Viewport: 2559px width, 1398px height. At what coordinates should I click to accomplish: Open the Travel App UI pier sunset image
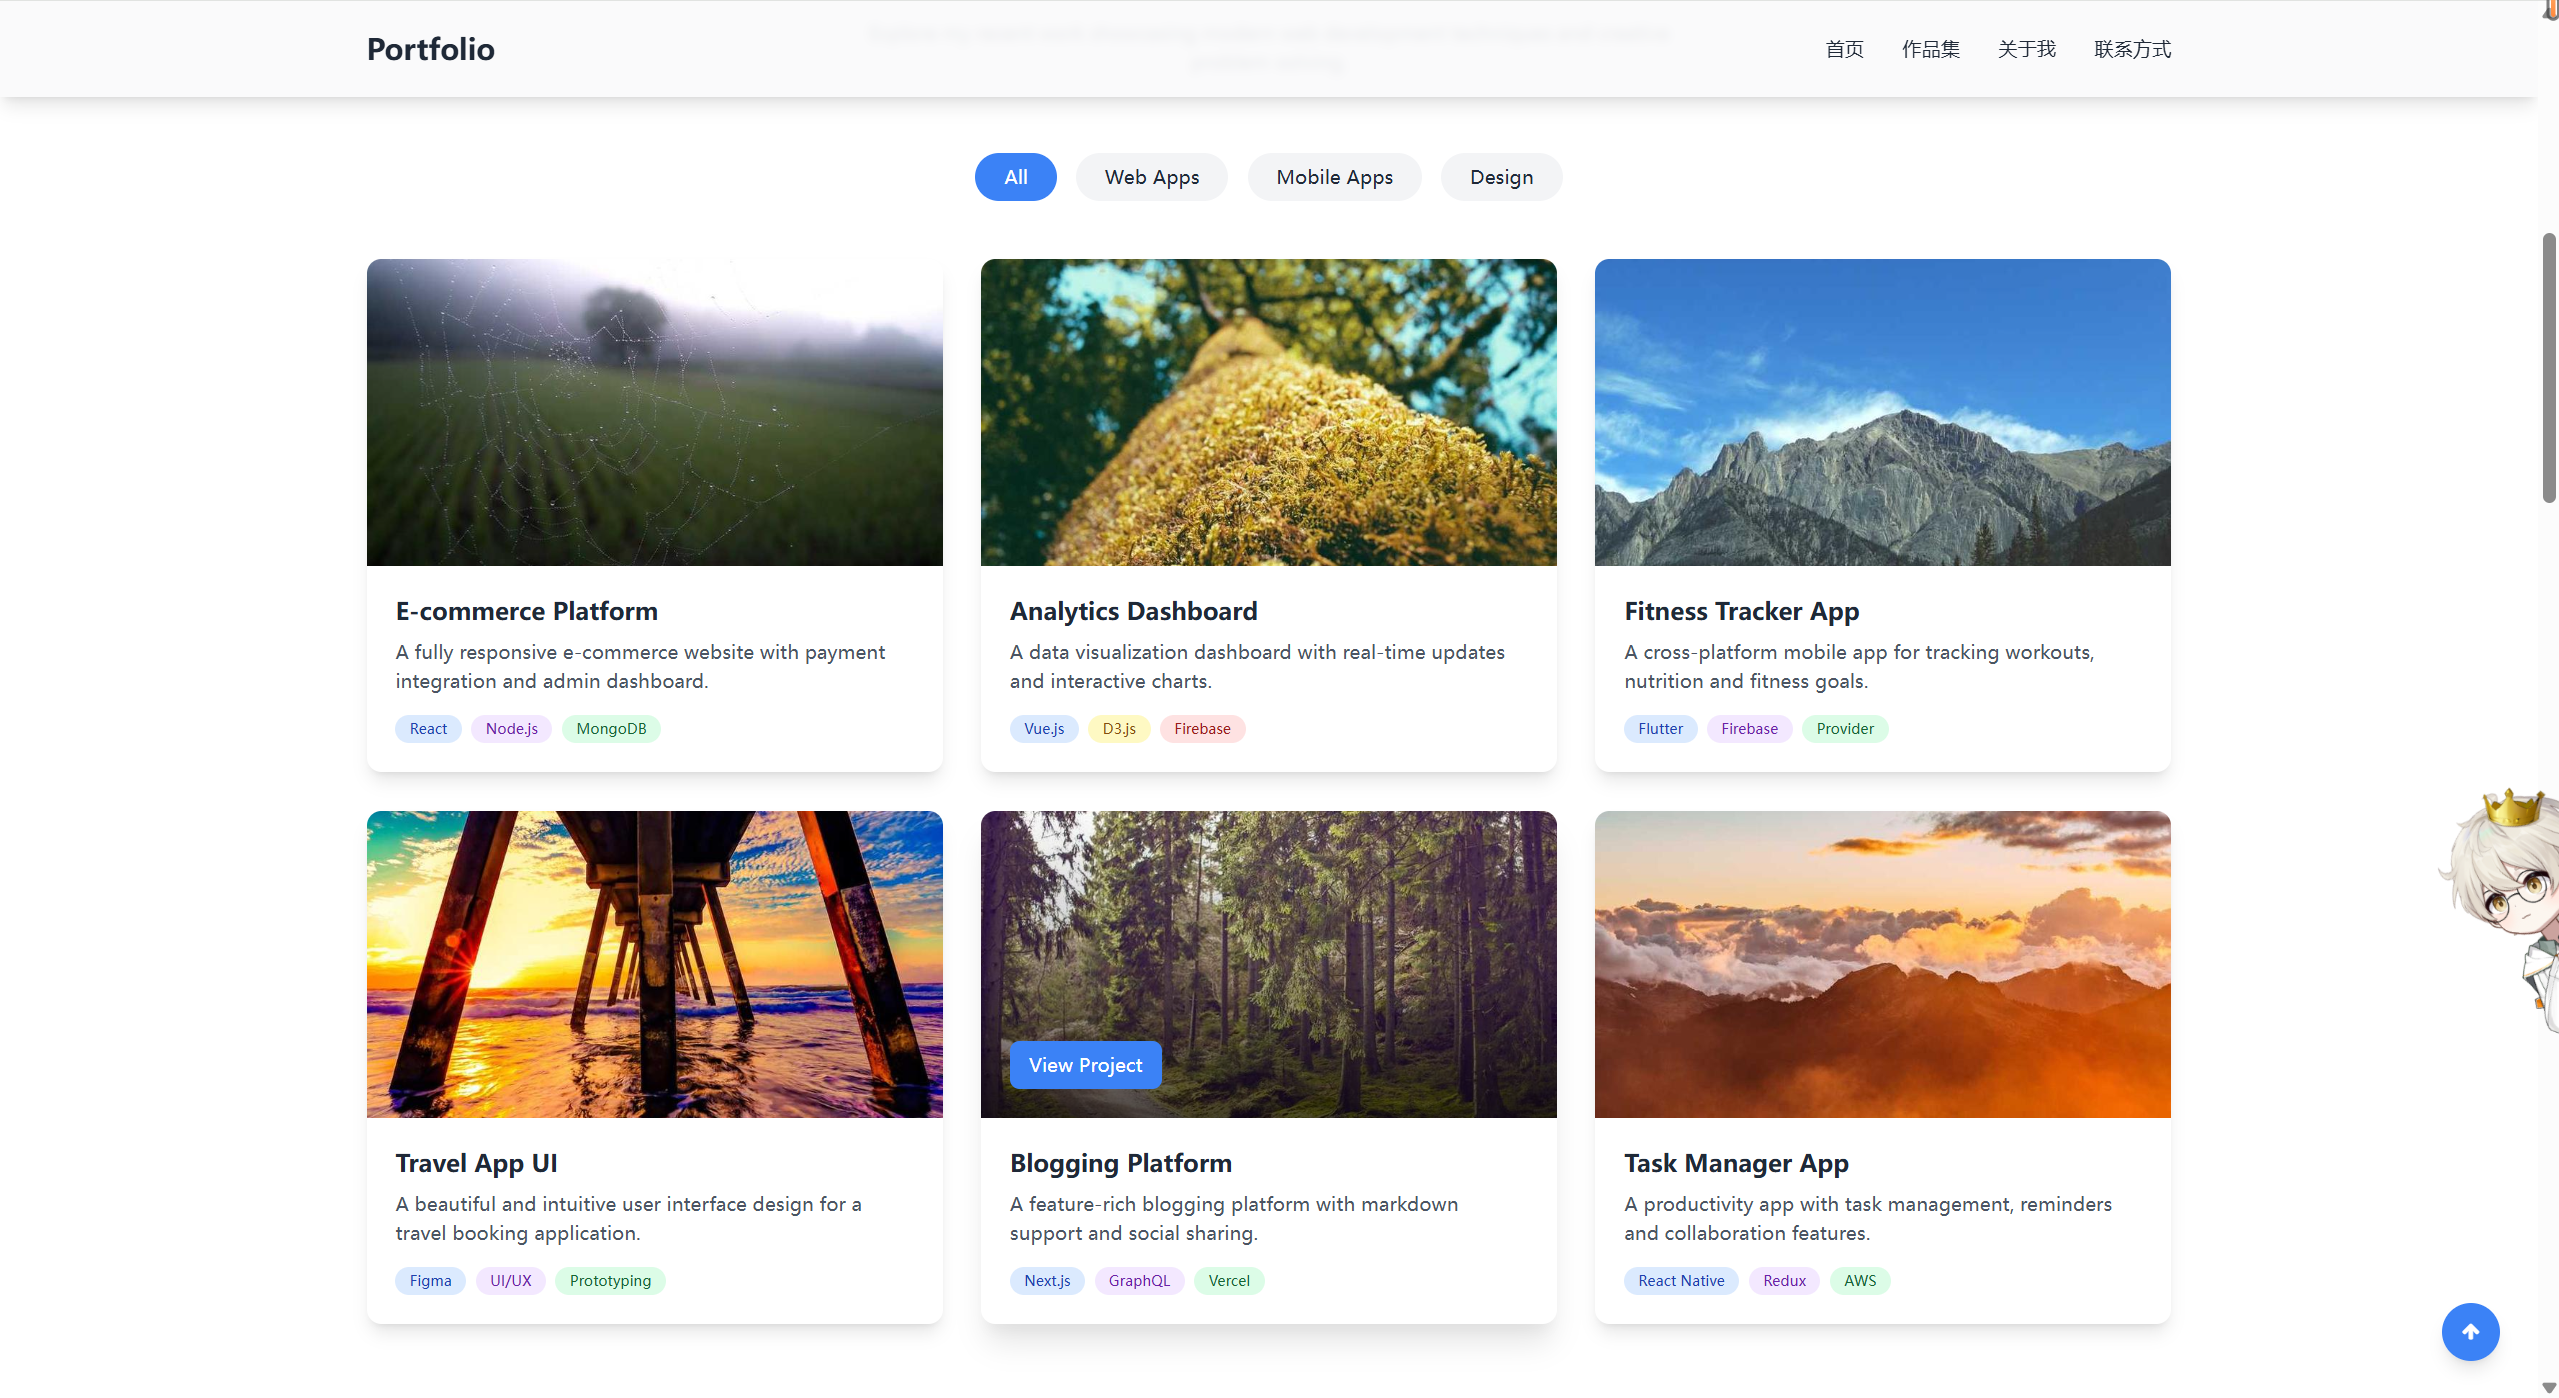pos(654,964)
